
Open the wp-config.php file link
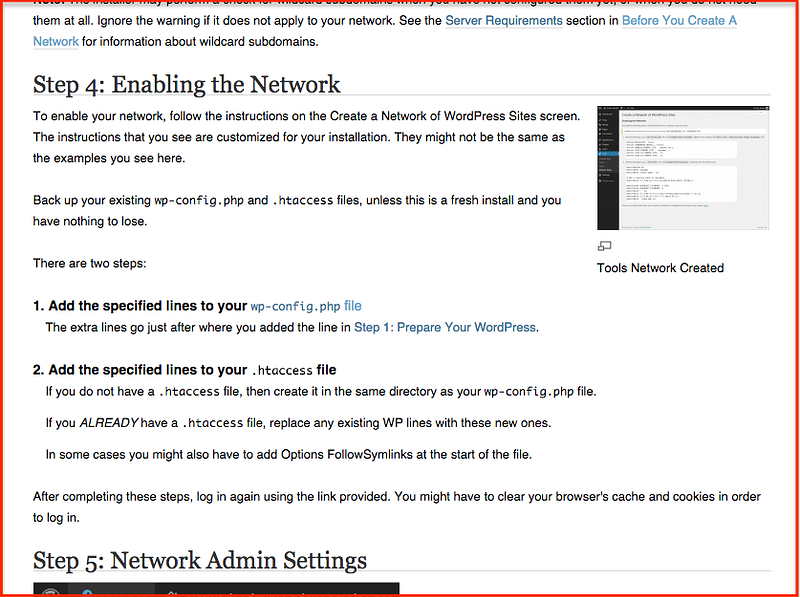tap(306, 306)
